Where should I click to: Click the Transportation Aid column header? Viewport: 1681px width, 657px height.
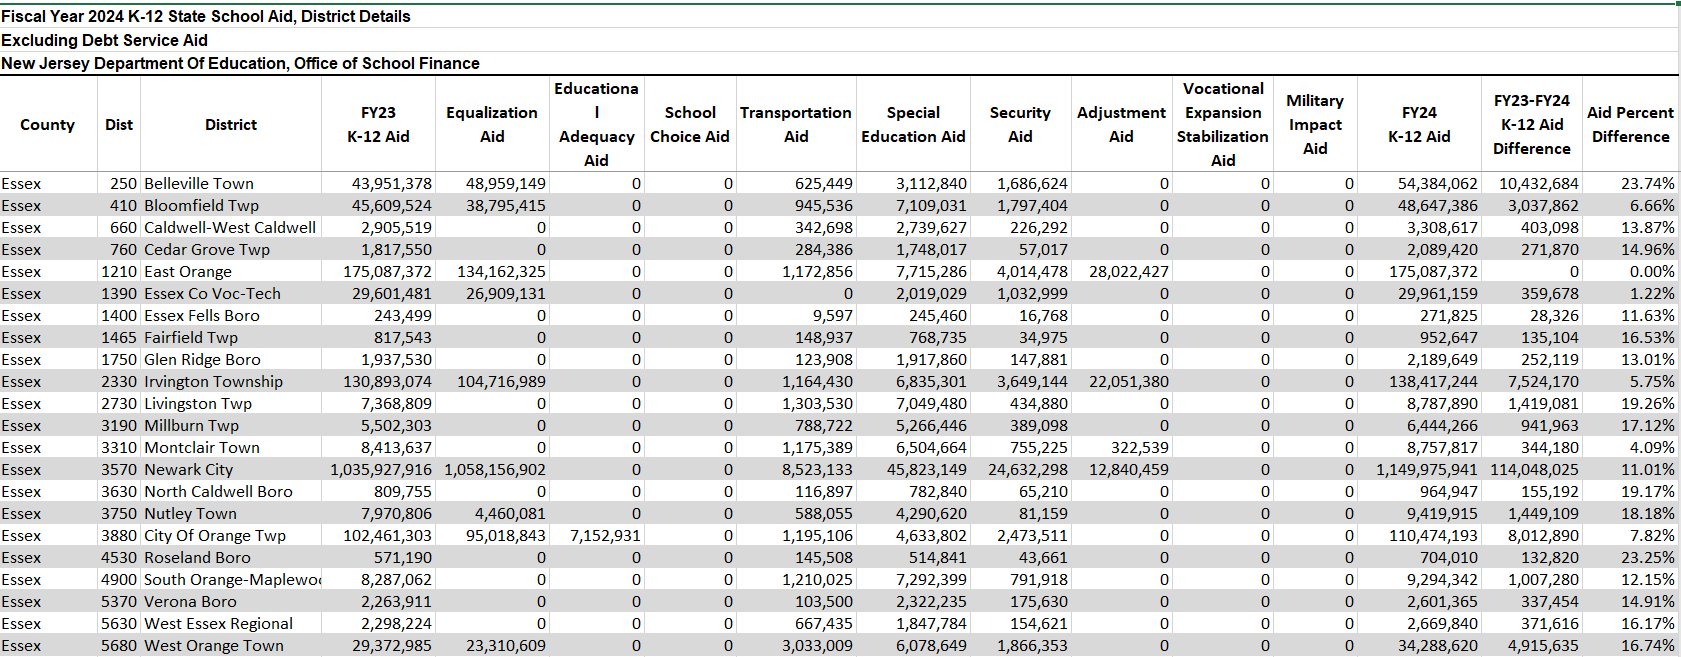pos(795,124)
